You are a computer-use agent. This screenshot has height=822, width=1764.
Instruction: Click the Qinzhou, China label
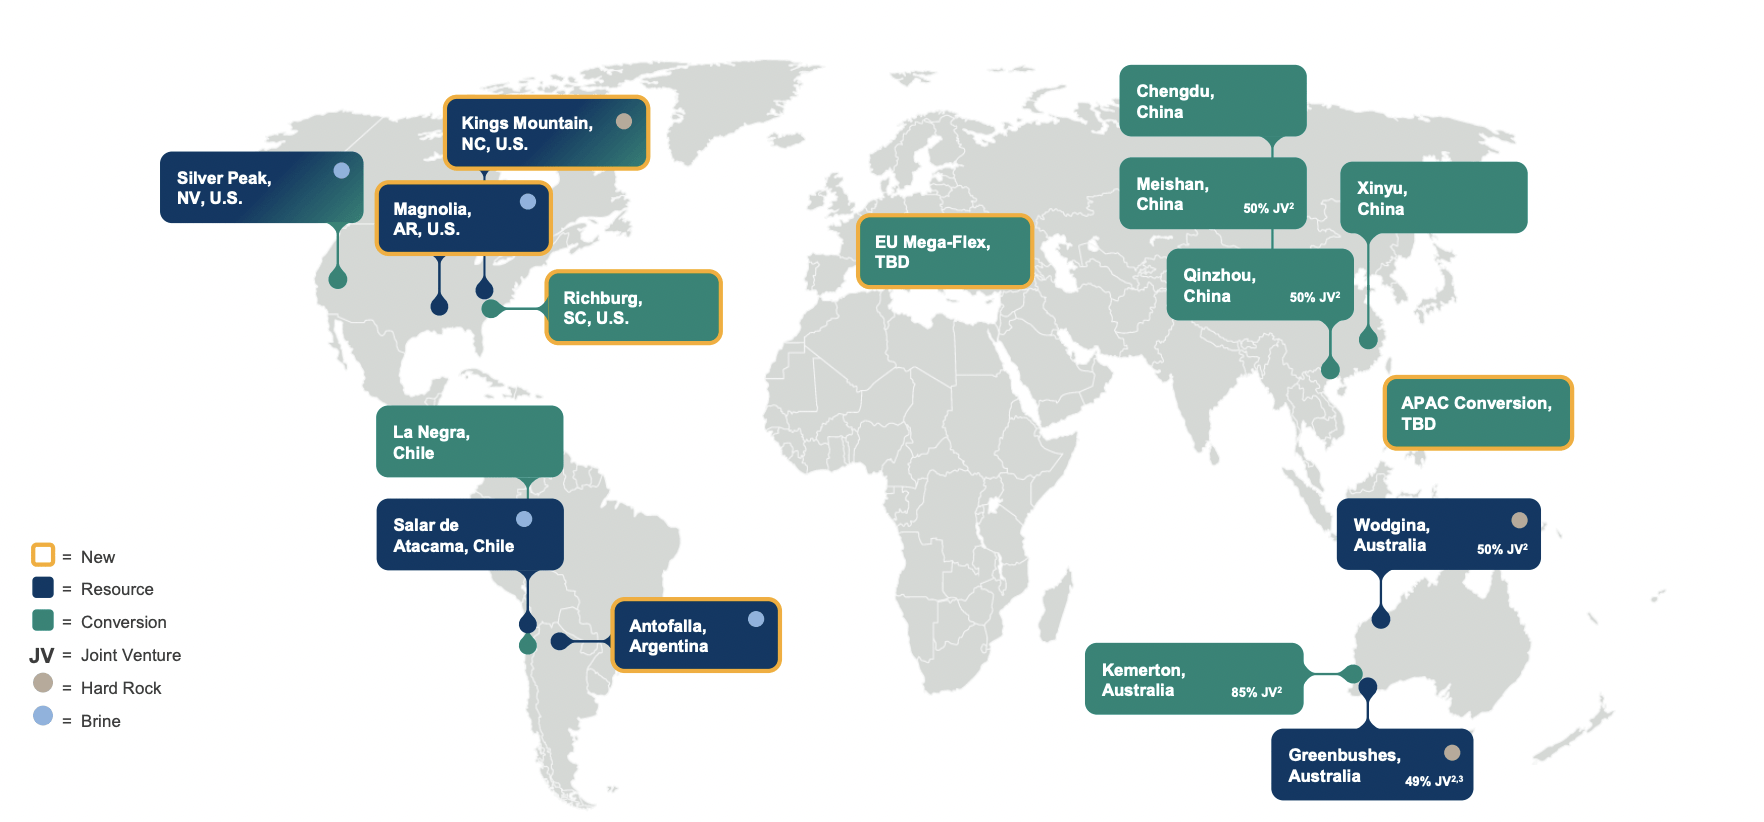point(1260,285)
